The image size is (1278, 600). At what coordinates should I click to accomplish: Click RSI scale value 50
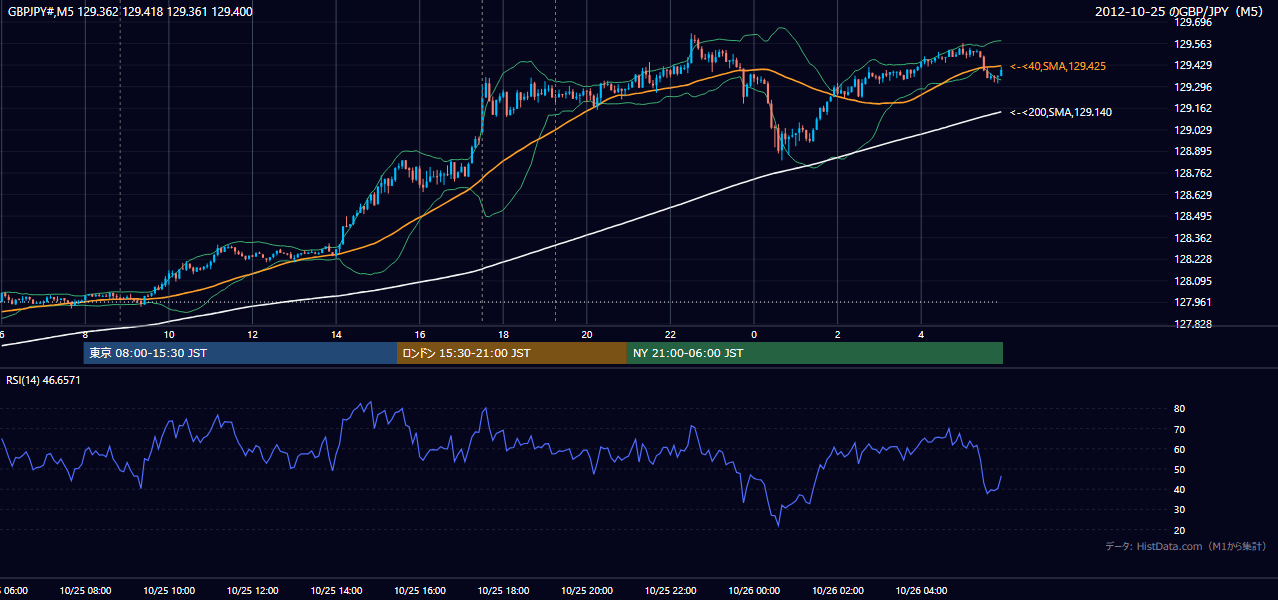1179,469
